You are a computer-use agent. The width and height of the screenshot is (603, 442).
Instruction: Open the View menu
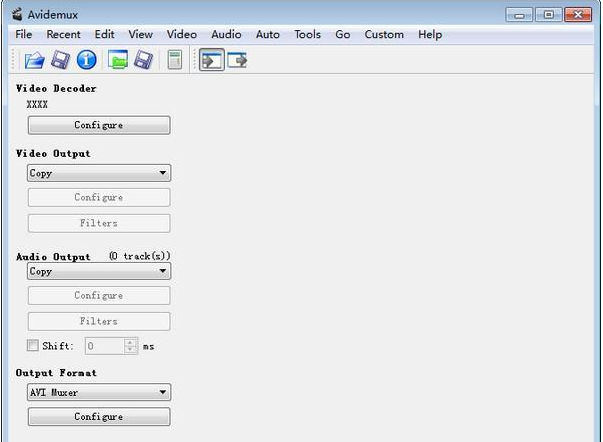[x=140, y=35]
